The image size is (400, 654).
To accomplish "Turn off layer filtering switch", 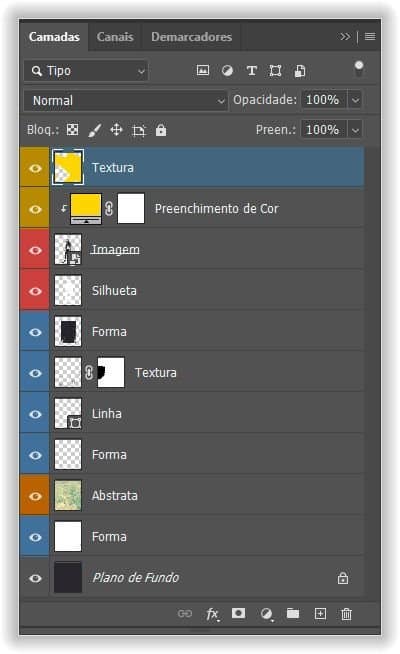I will (x=359, y=68).
